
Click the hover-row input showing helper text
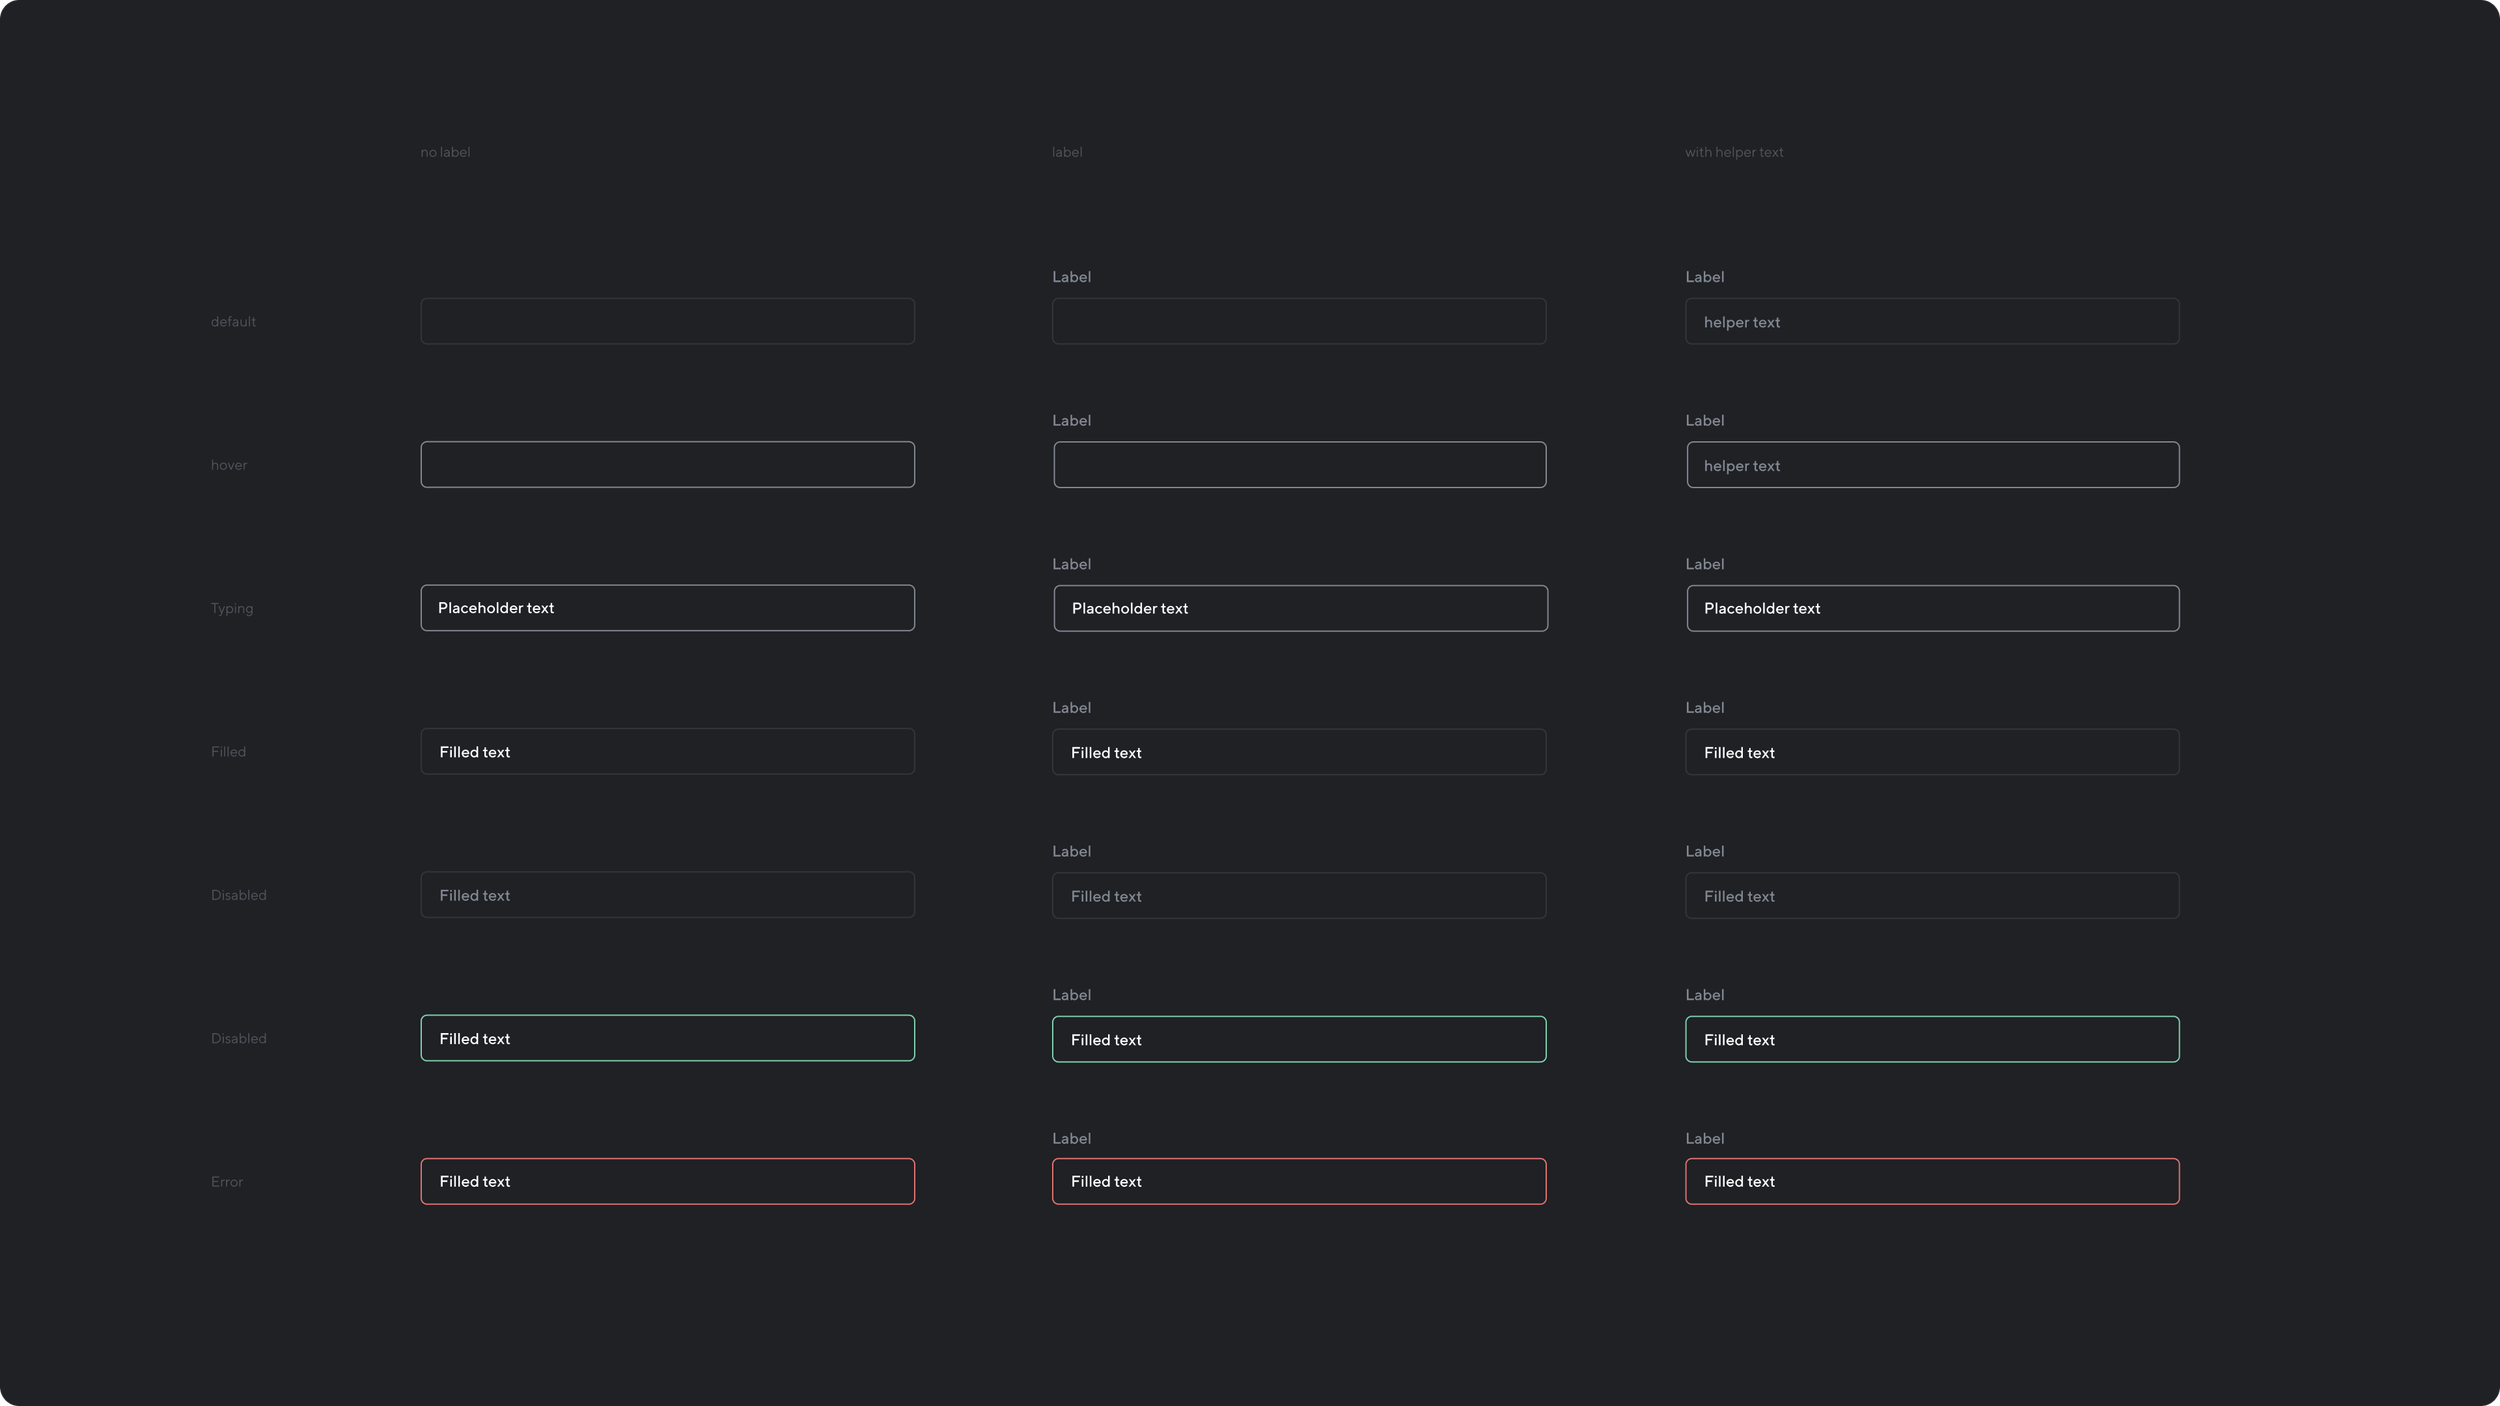[x=1931, y=465]
